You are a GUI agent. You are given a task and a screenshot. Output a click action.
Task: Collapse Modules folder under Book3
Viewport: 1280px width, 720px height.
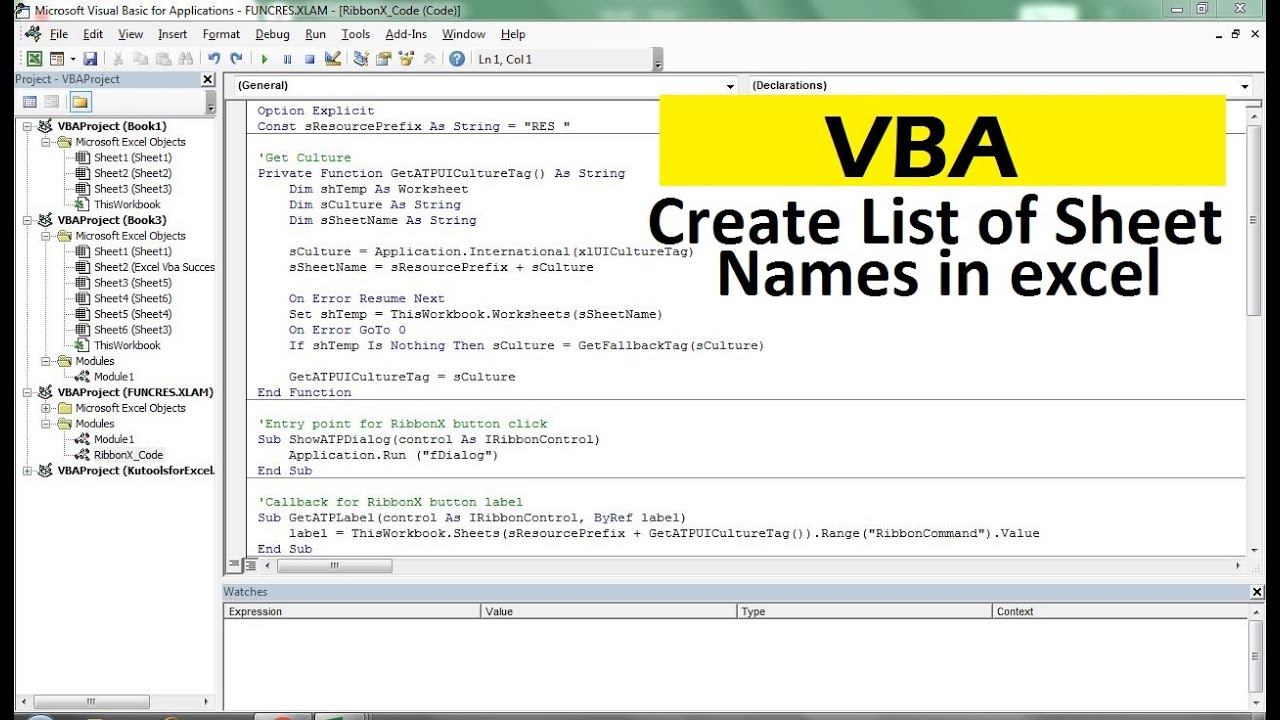point(46,361)
